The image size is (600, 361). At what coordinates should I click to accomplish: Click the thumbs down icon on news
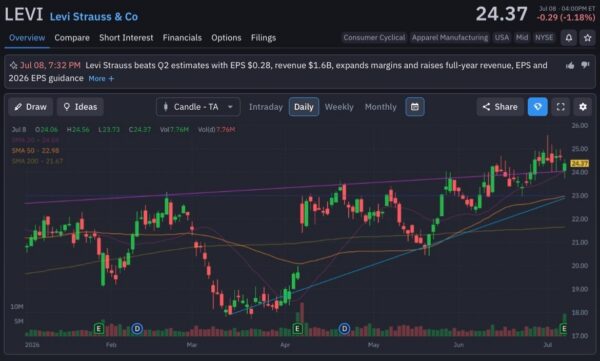tap(585, 65)
